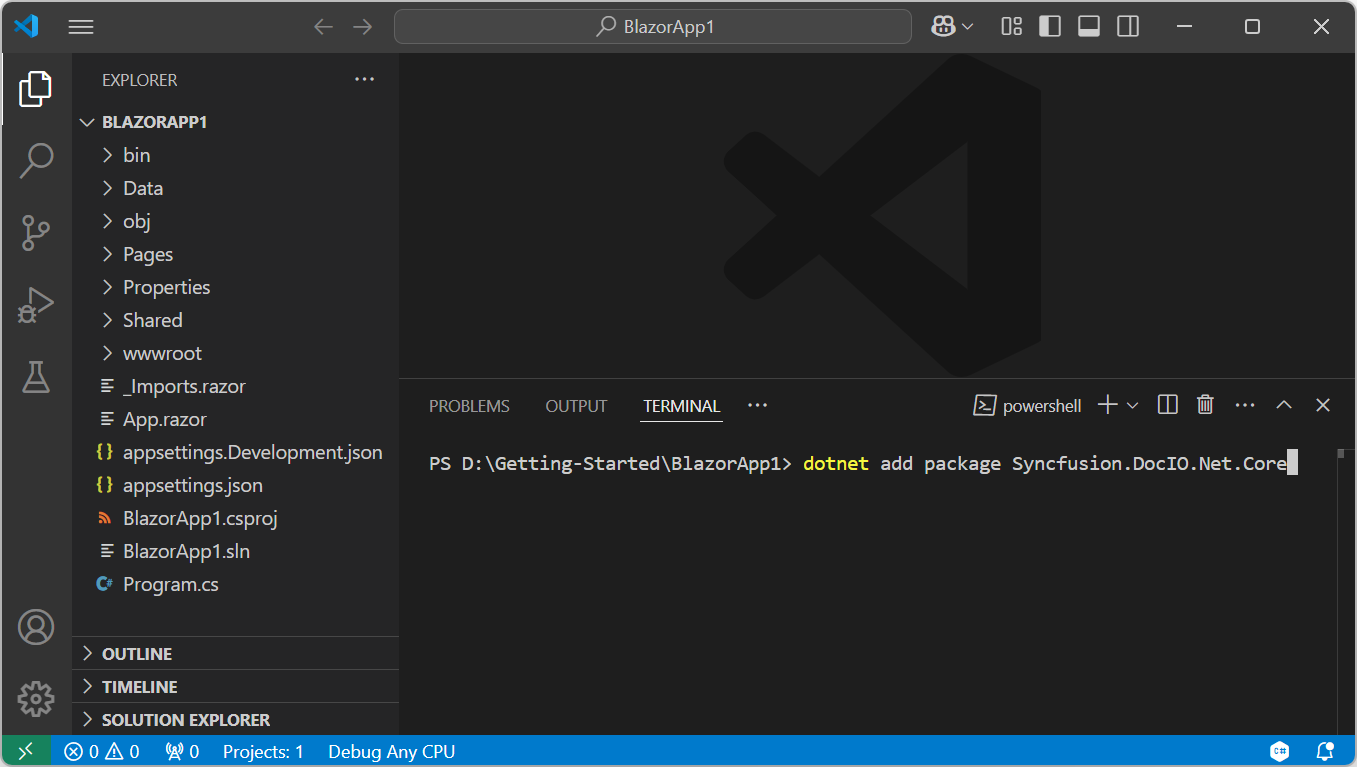Open the Explorer view in activity bar

tap(36, 90)
